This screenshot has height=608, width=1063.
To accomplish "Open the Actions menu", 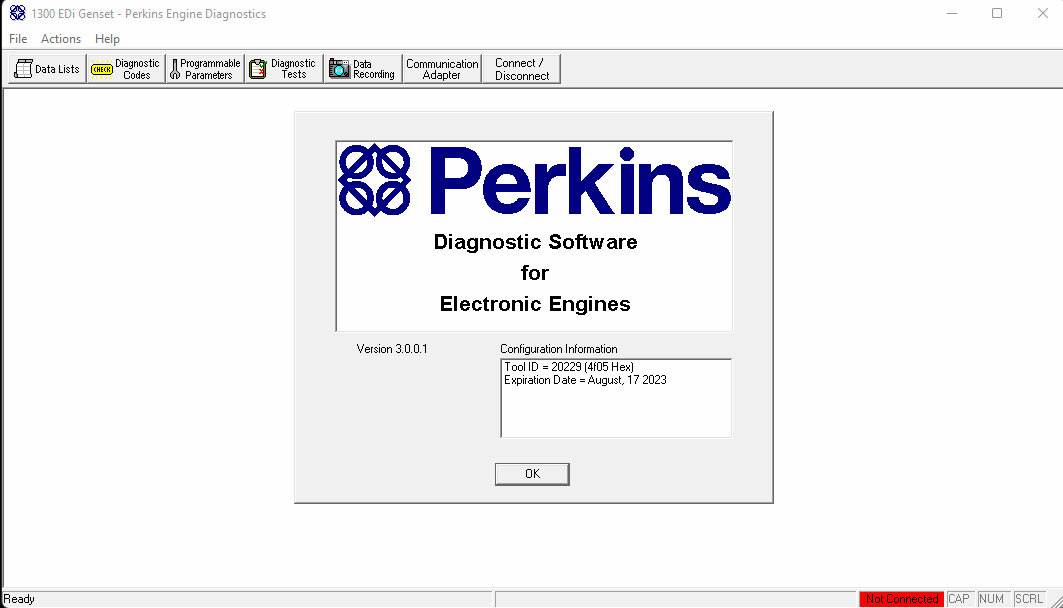I will (x=61, y=39).
